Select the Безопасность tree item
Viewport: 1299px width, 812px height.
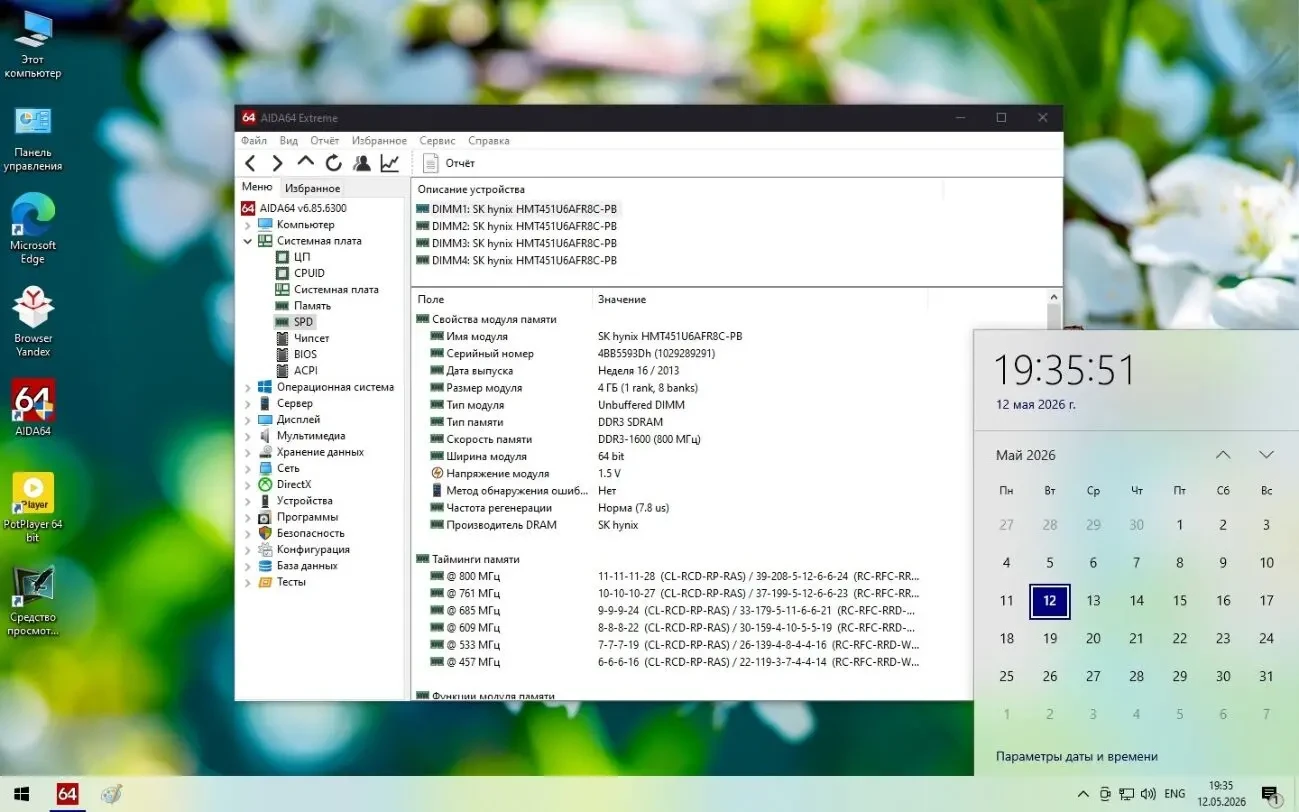[x=310, y=533]
